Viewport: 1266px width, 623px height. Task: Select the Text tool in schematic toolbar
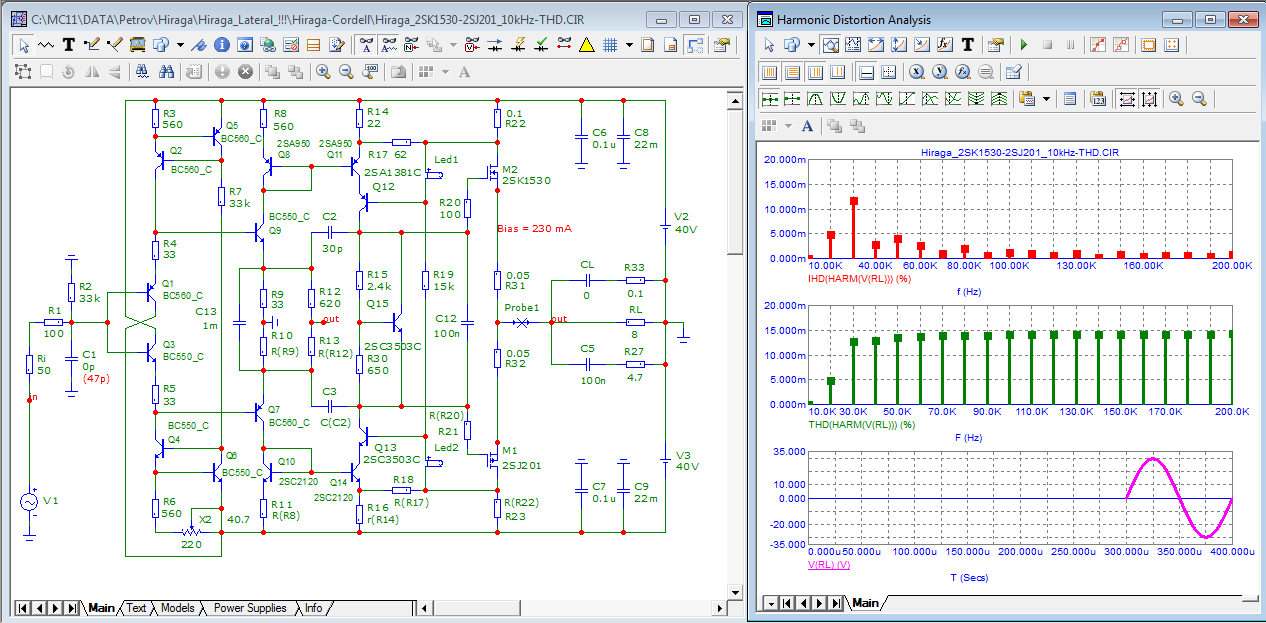69,45
